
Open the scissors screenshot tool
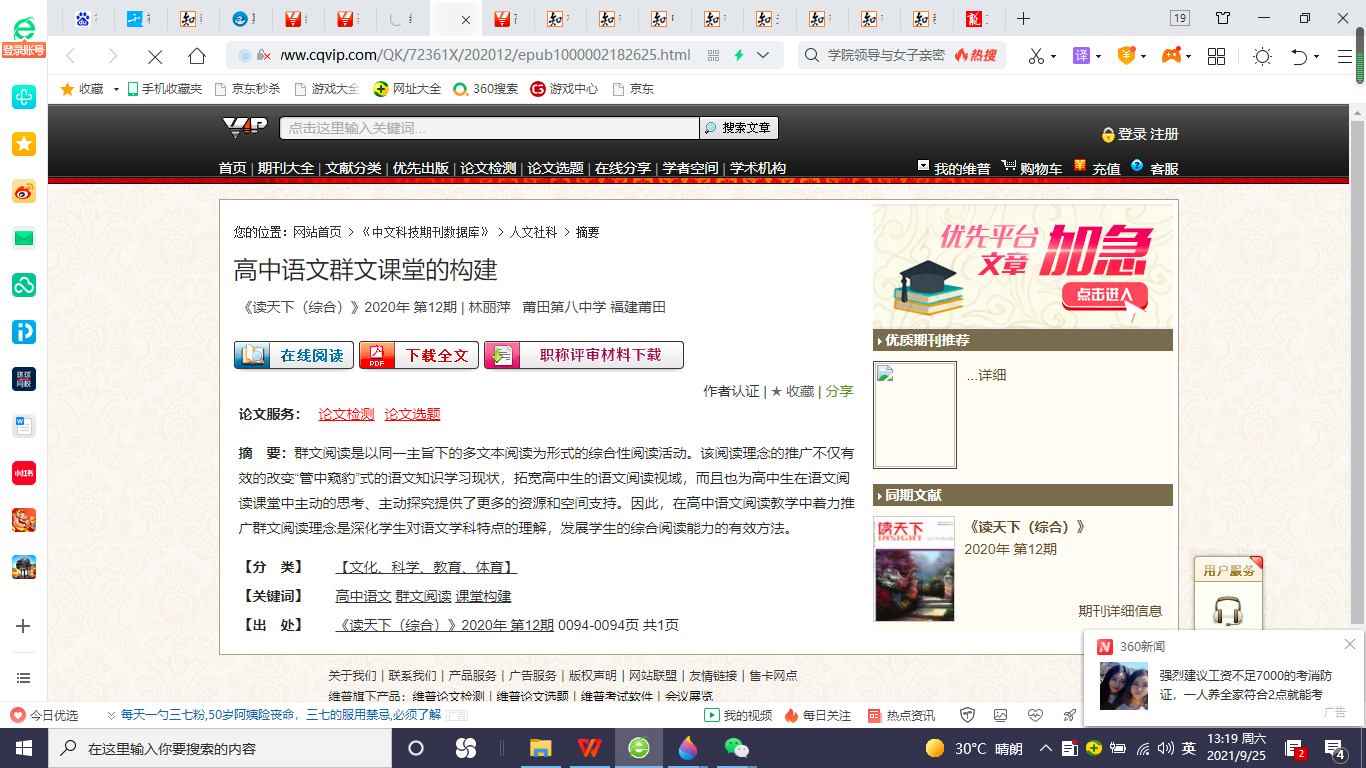[x=1036, y=56]
